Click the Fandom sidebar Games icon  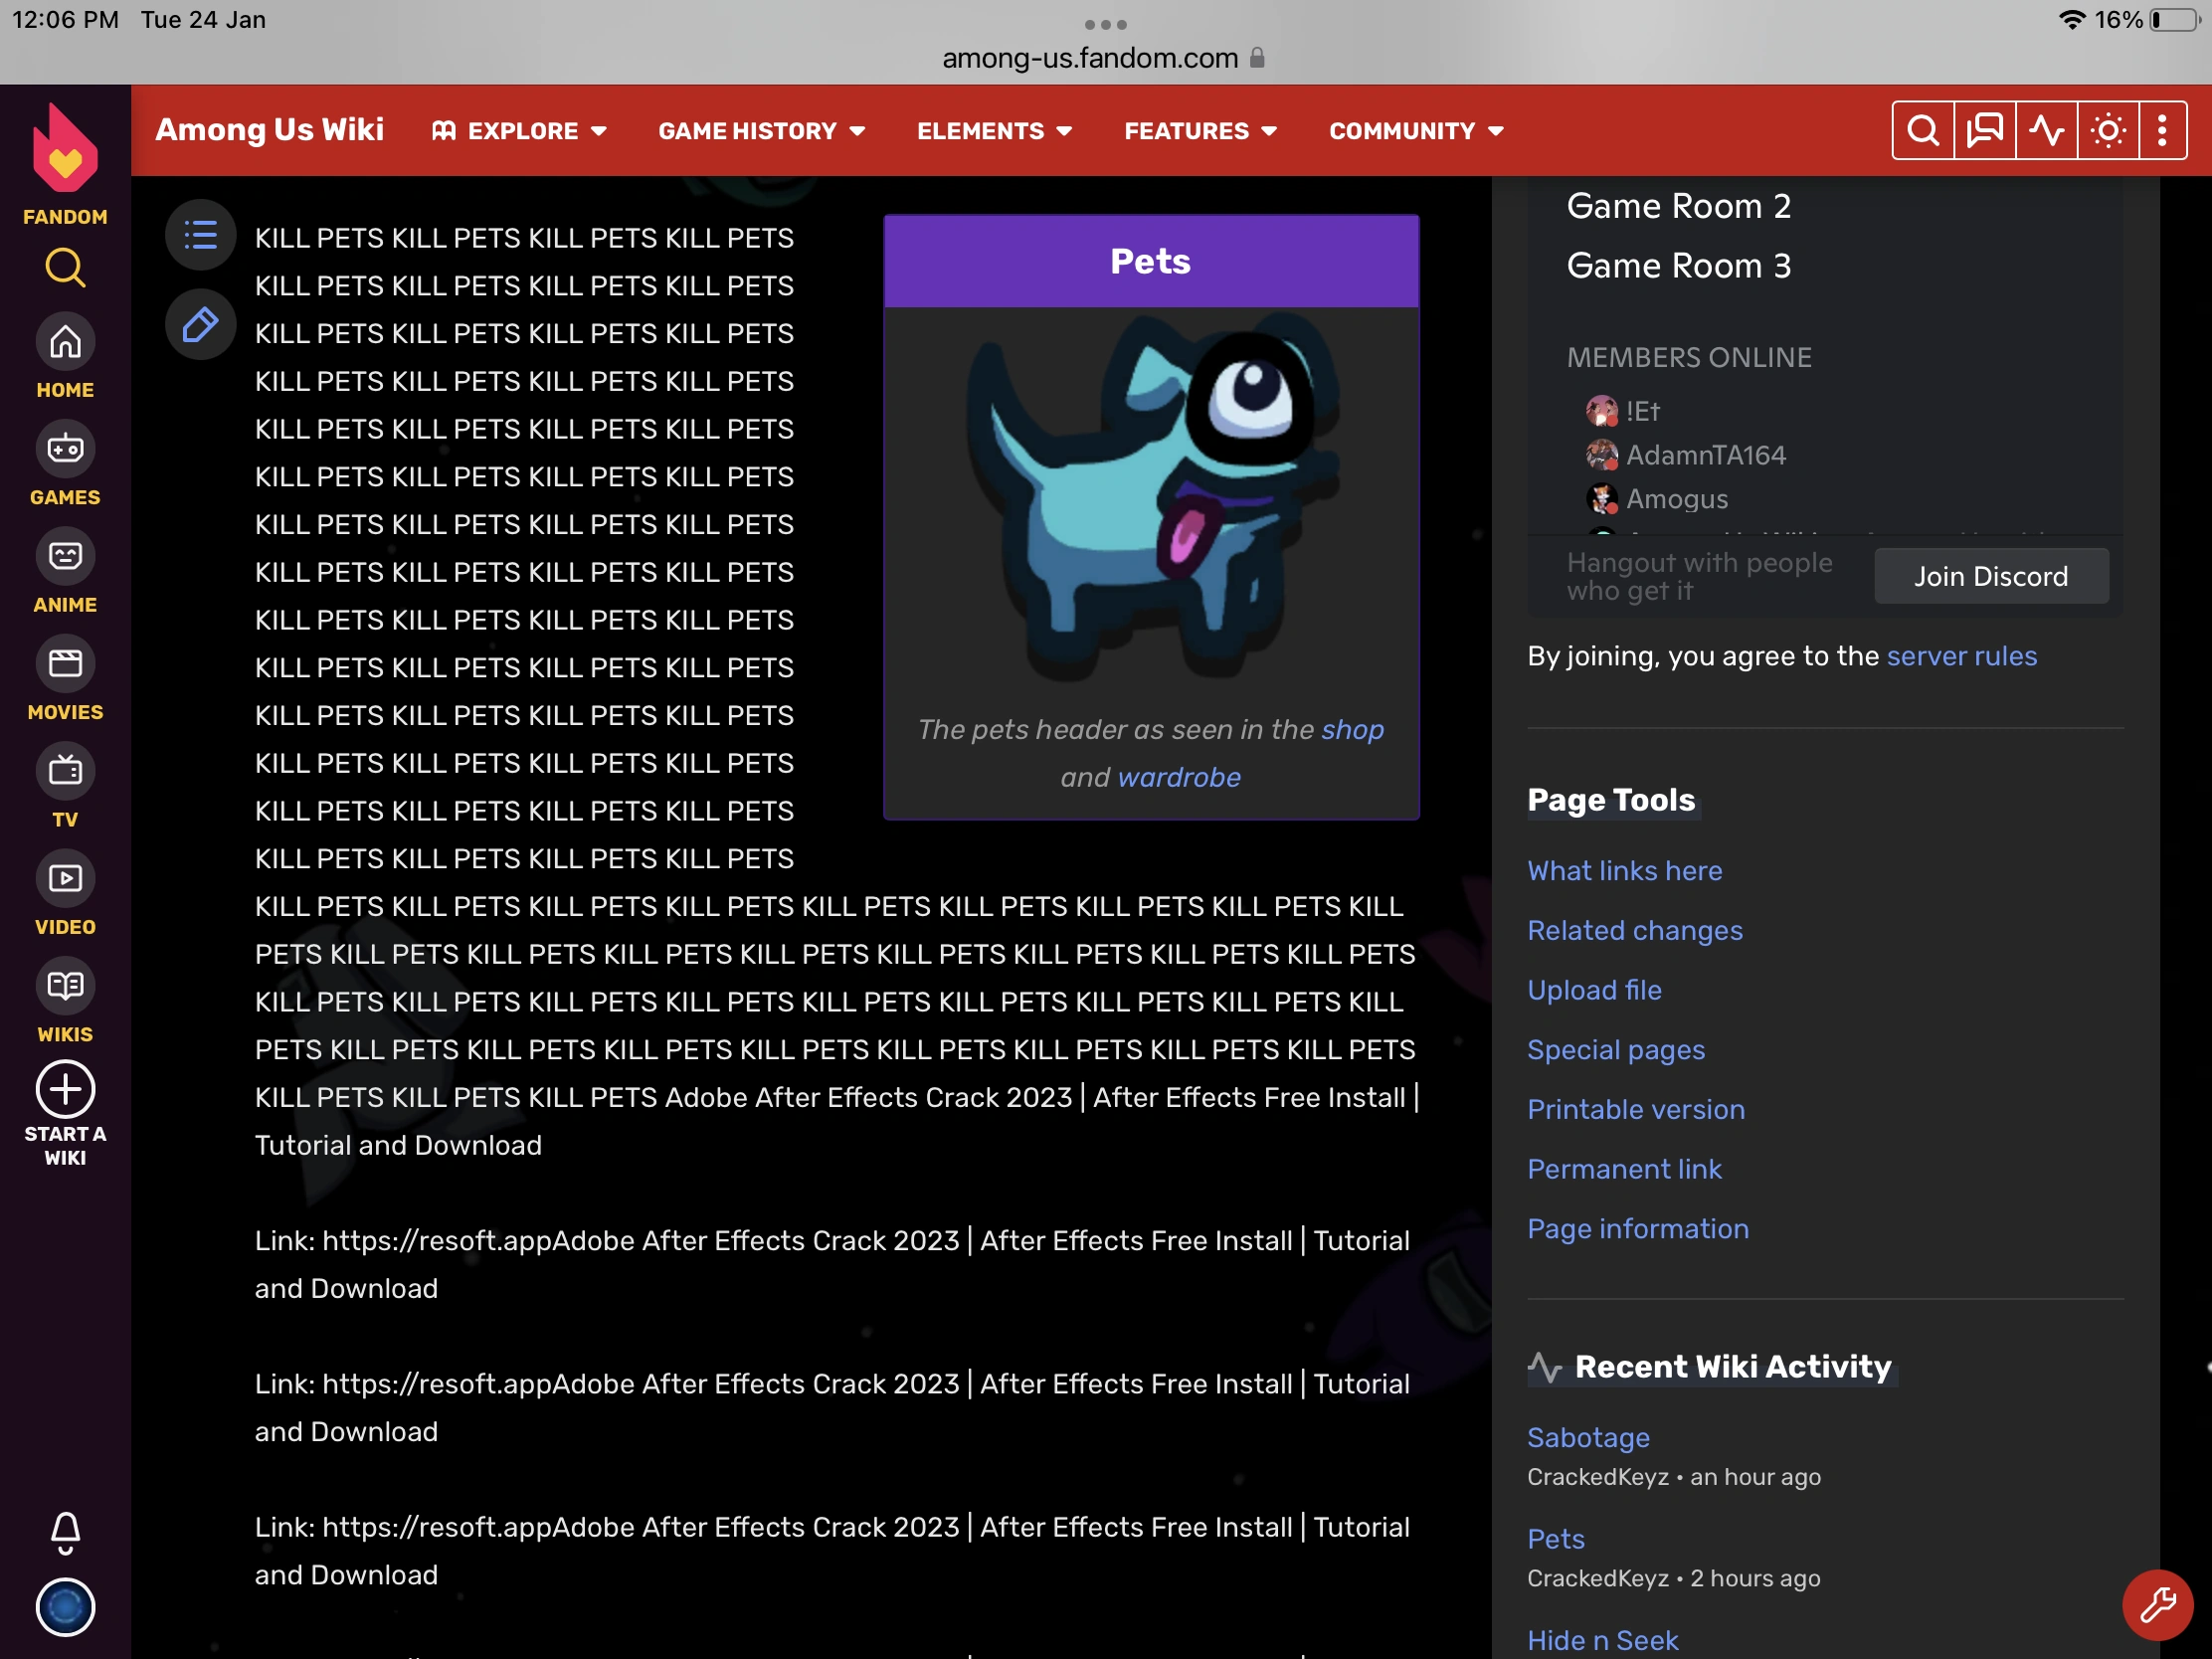(x=65, y=449)
